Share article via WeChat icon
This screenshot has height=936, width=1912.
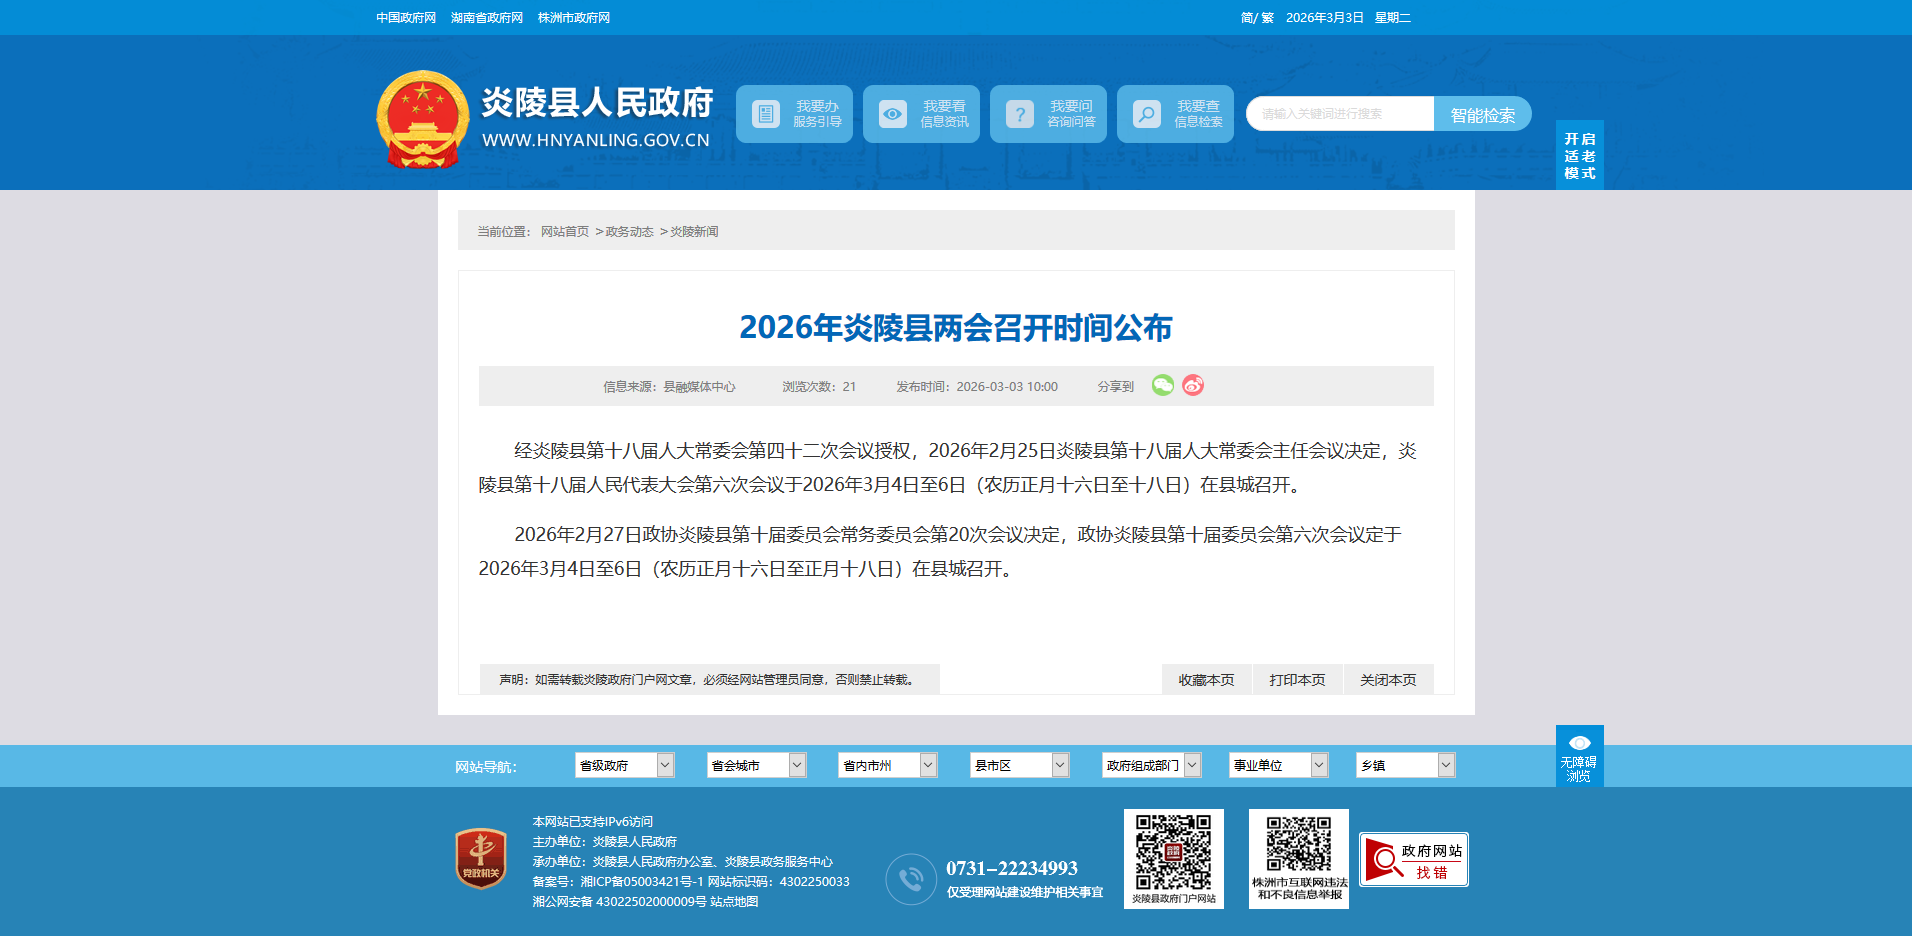pos(1162,385)
